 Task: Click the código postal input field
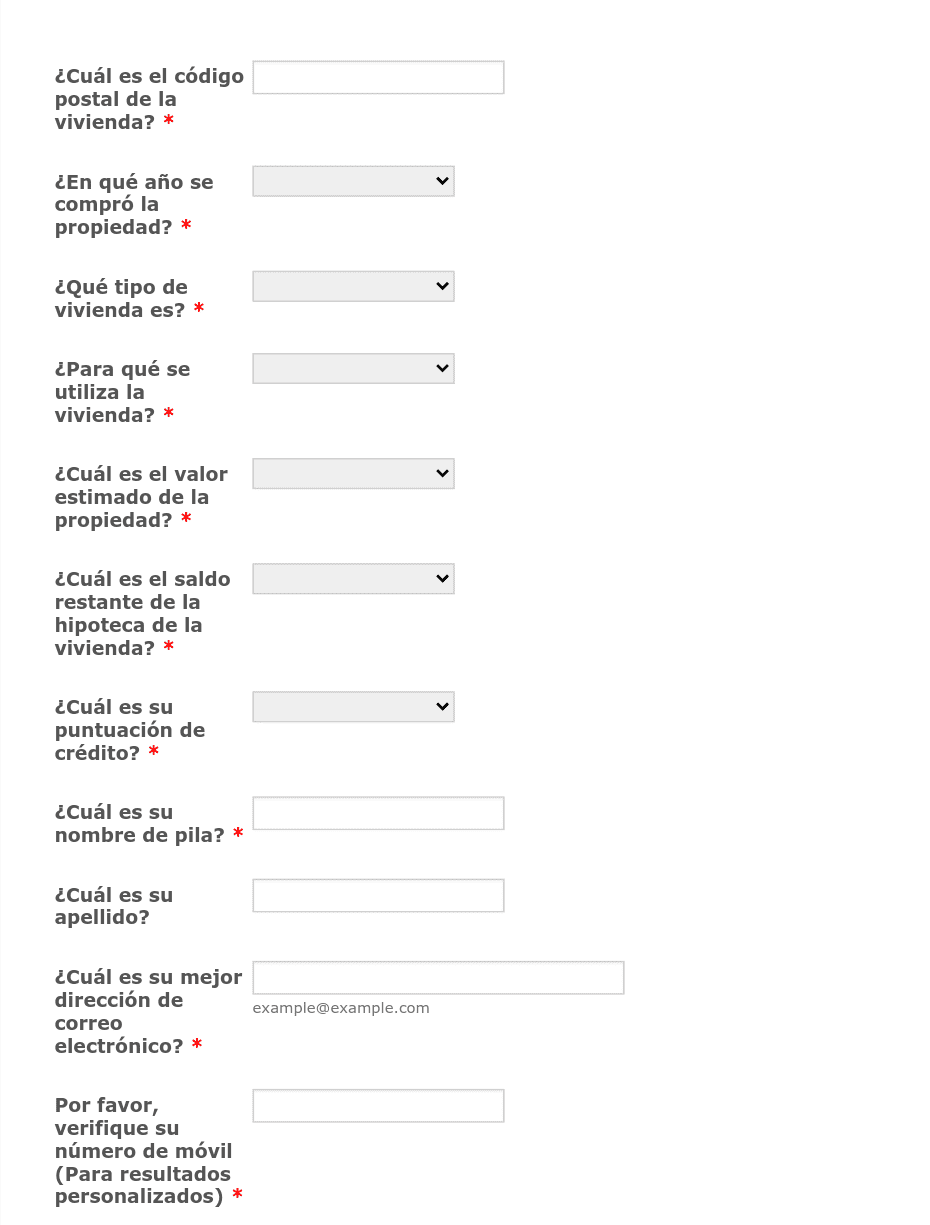378,77
